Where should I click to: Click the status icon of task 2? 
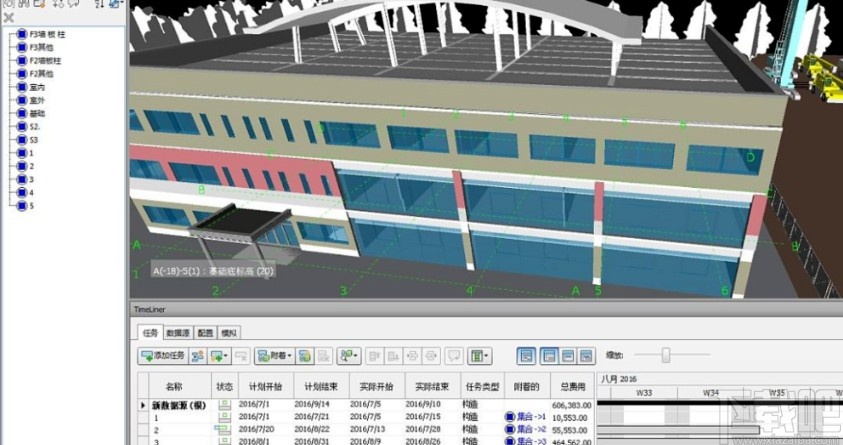(x=223, y=429)
